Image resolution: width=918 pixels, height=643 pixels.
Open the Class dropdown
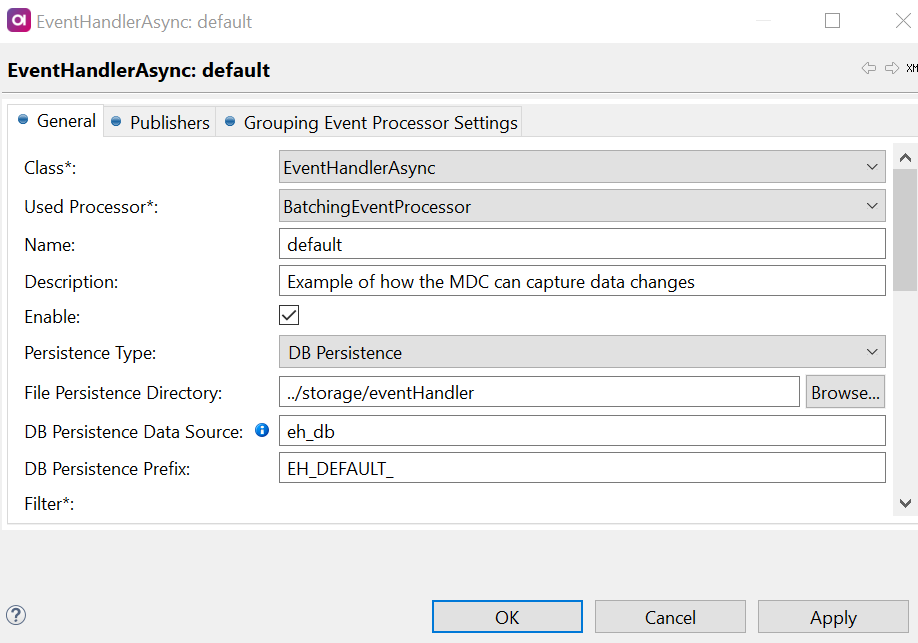click(582, 168)
